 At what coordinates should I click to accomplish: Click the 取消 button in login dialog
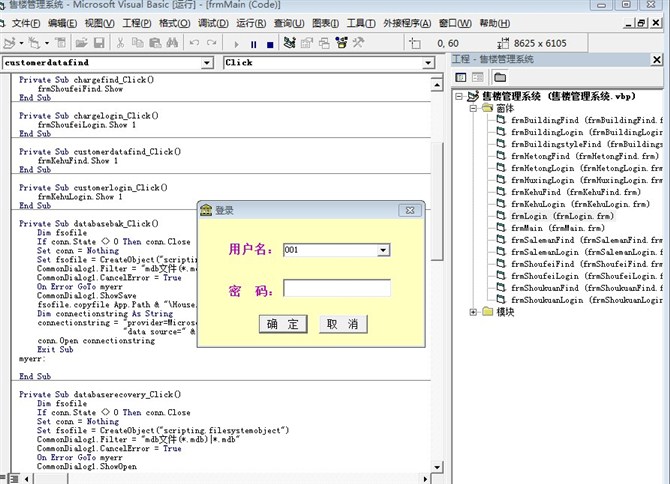pyautogui.click(x=343, y=324)
